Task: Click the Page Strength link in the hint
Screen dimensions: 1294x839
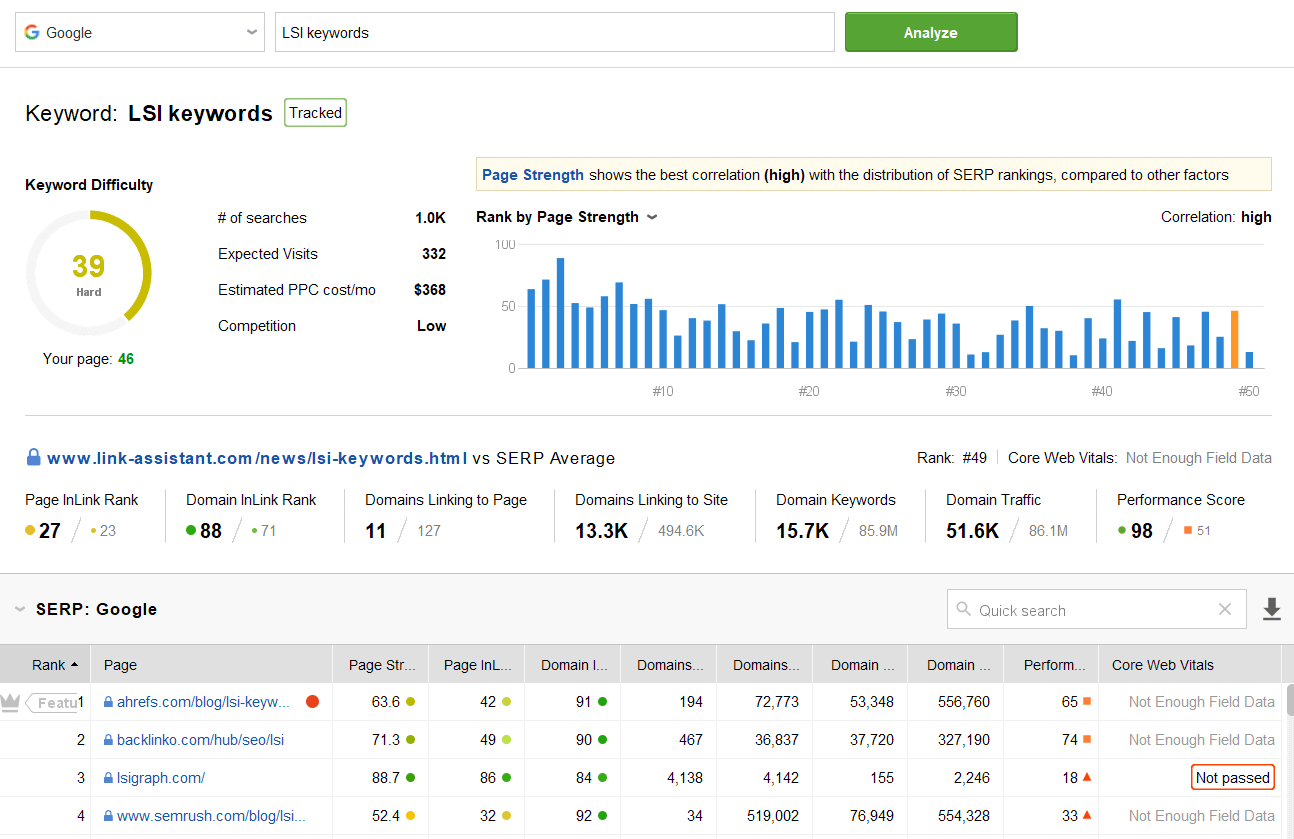Action: point(533,175)
